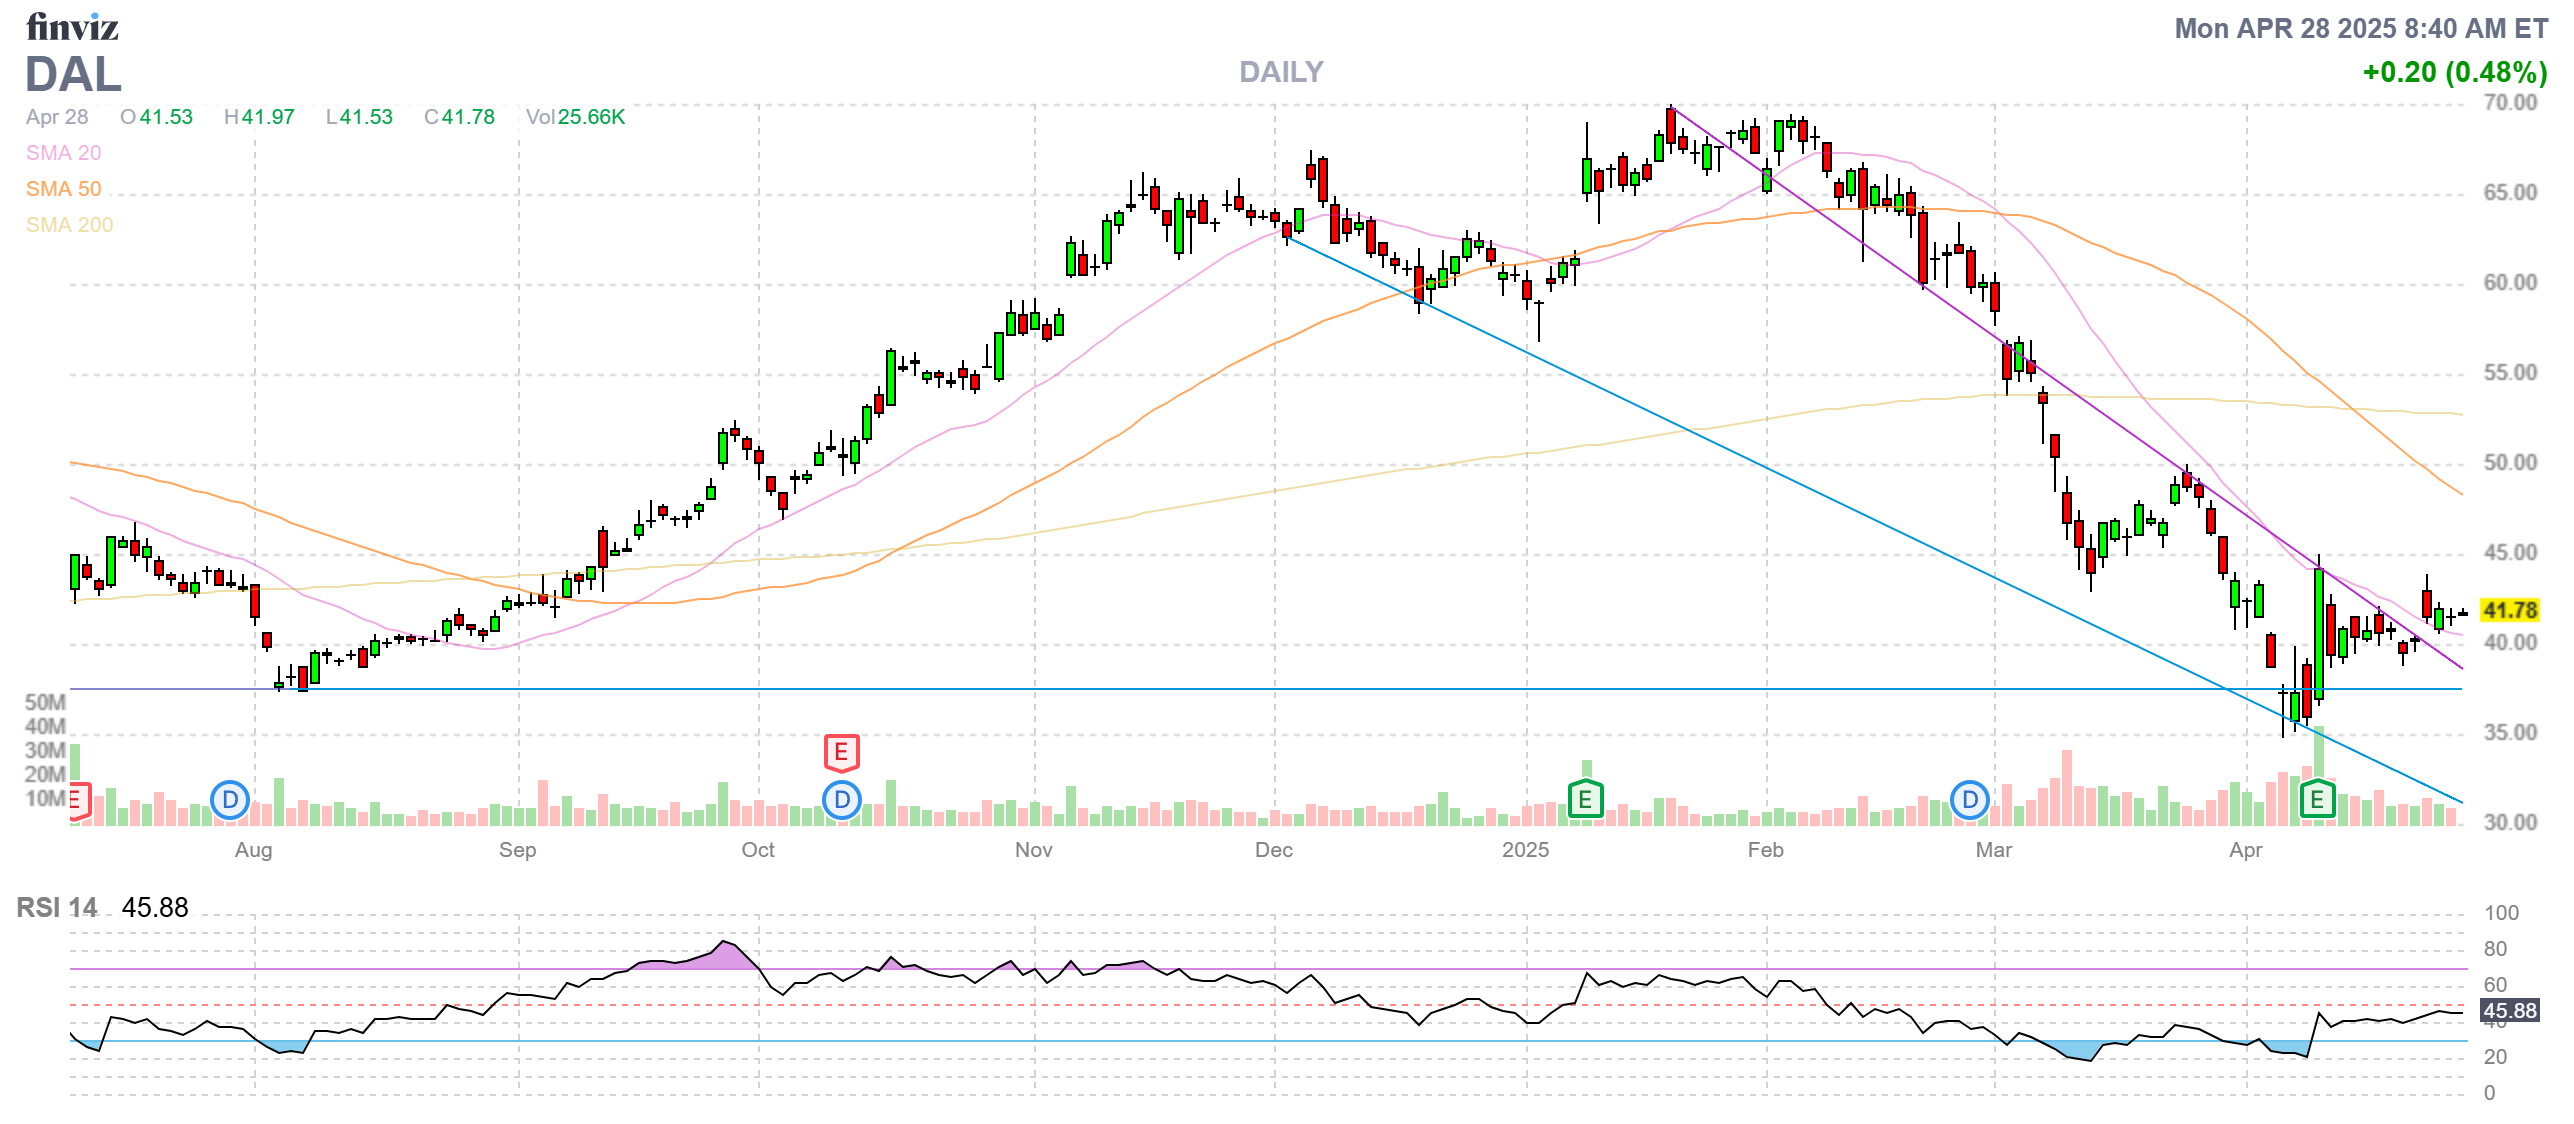Click the SMA 200 legend label
This screenshot has width=2574, height=1124.
tap(69, 225)
